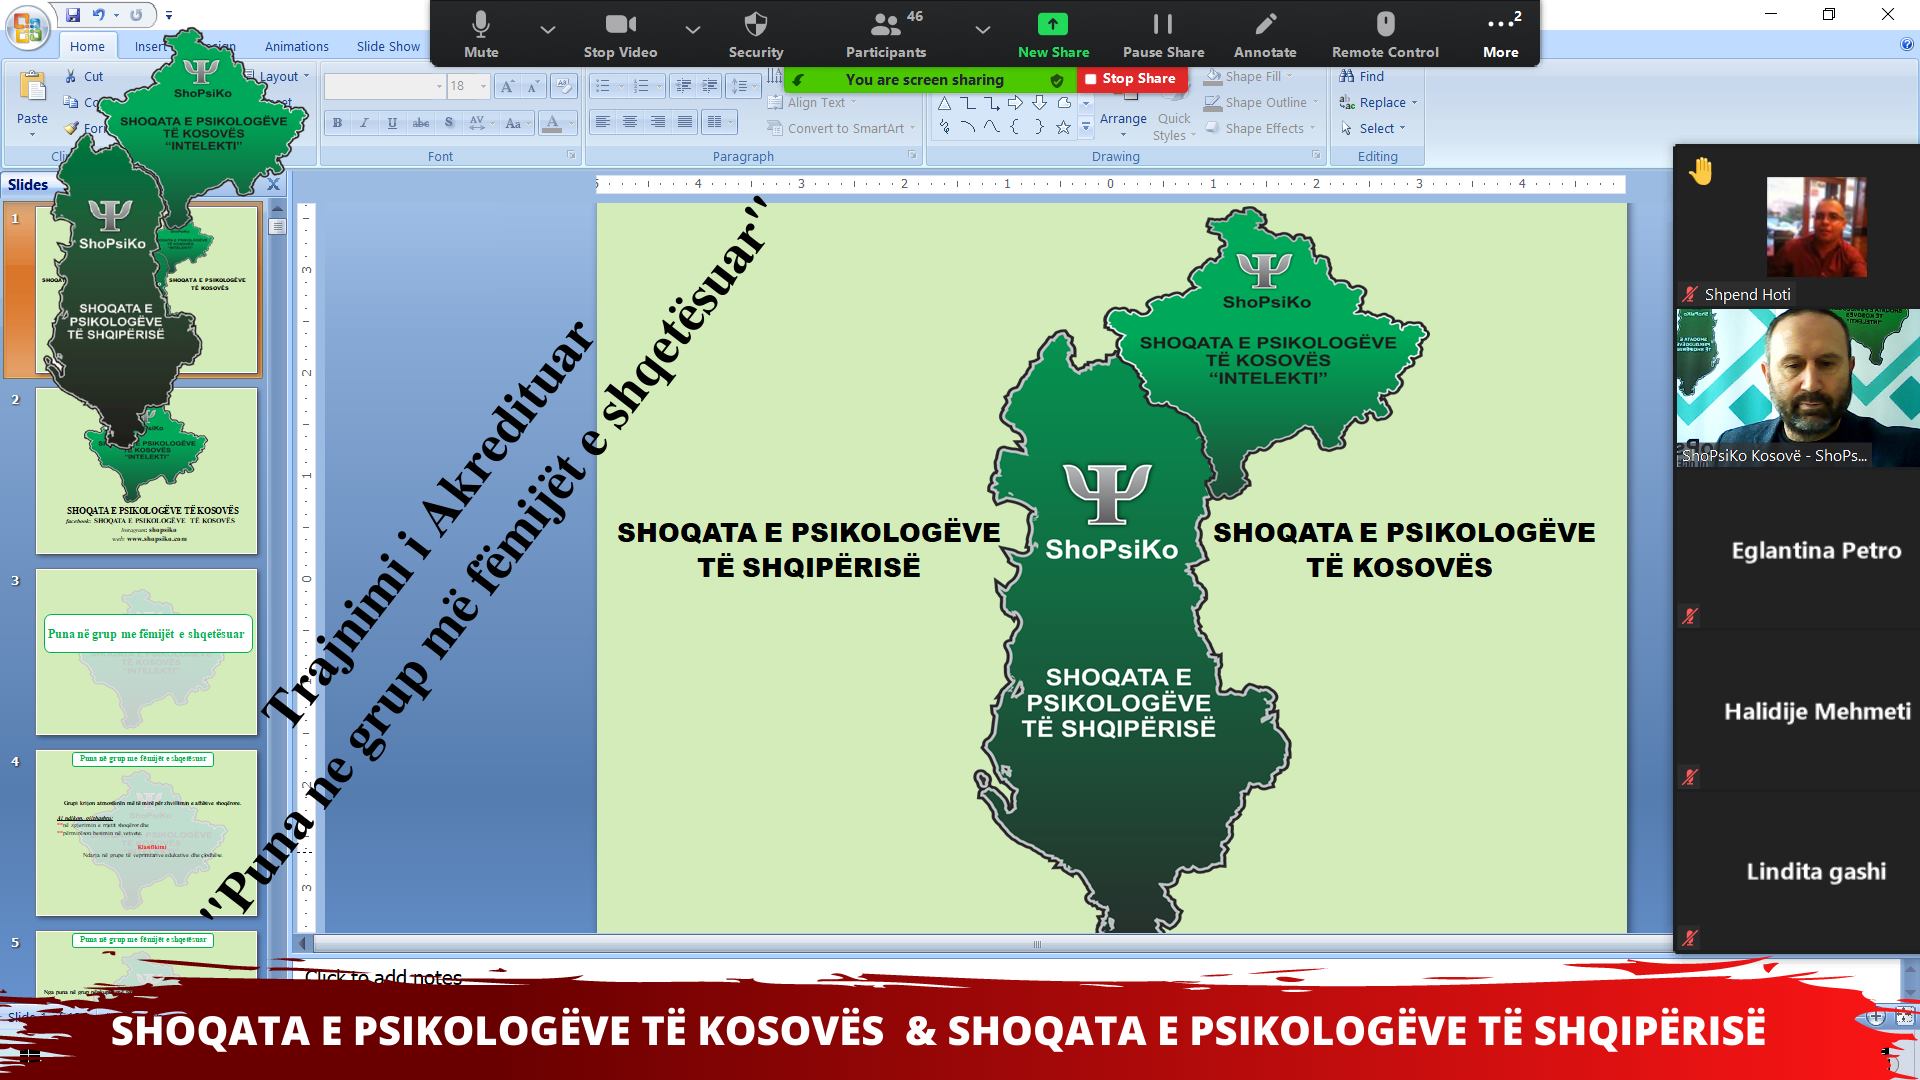Pick the down arrow shape in gallery

pyautogui.click(x=1040, y=103)
